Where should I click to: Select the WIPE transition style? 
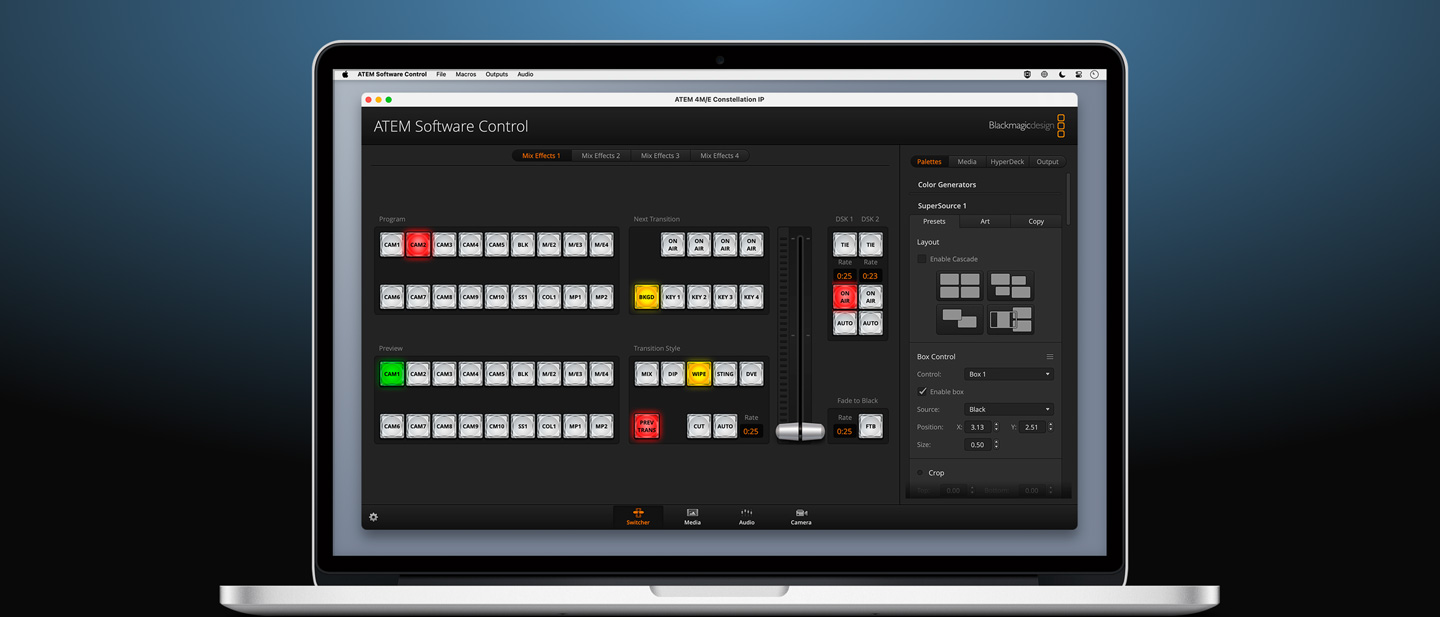tap(698, 373)
